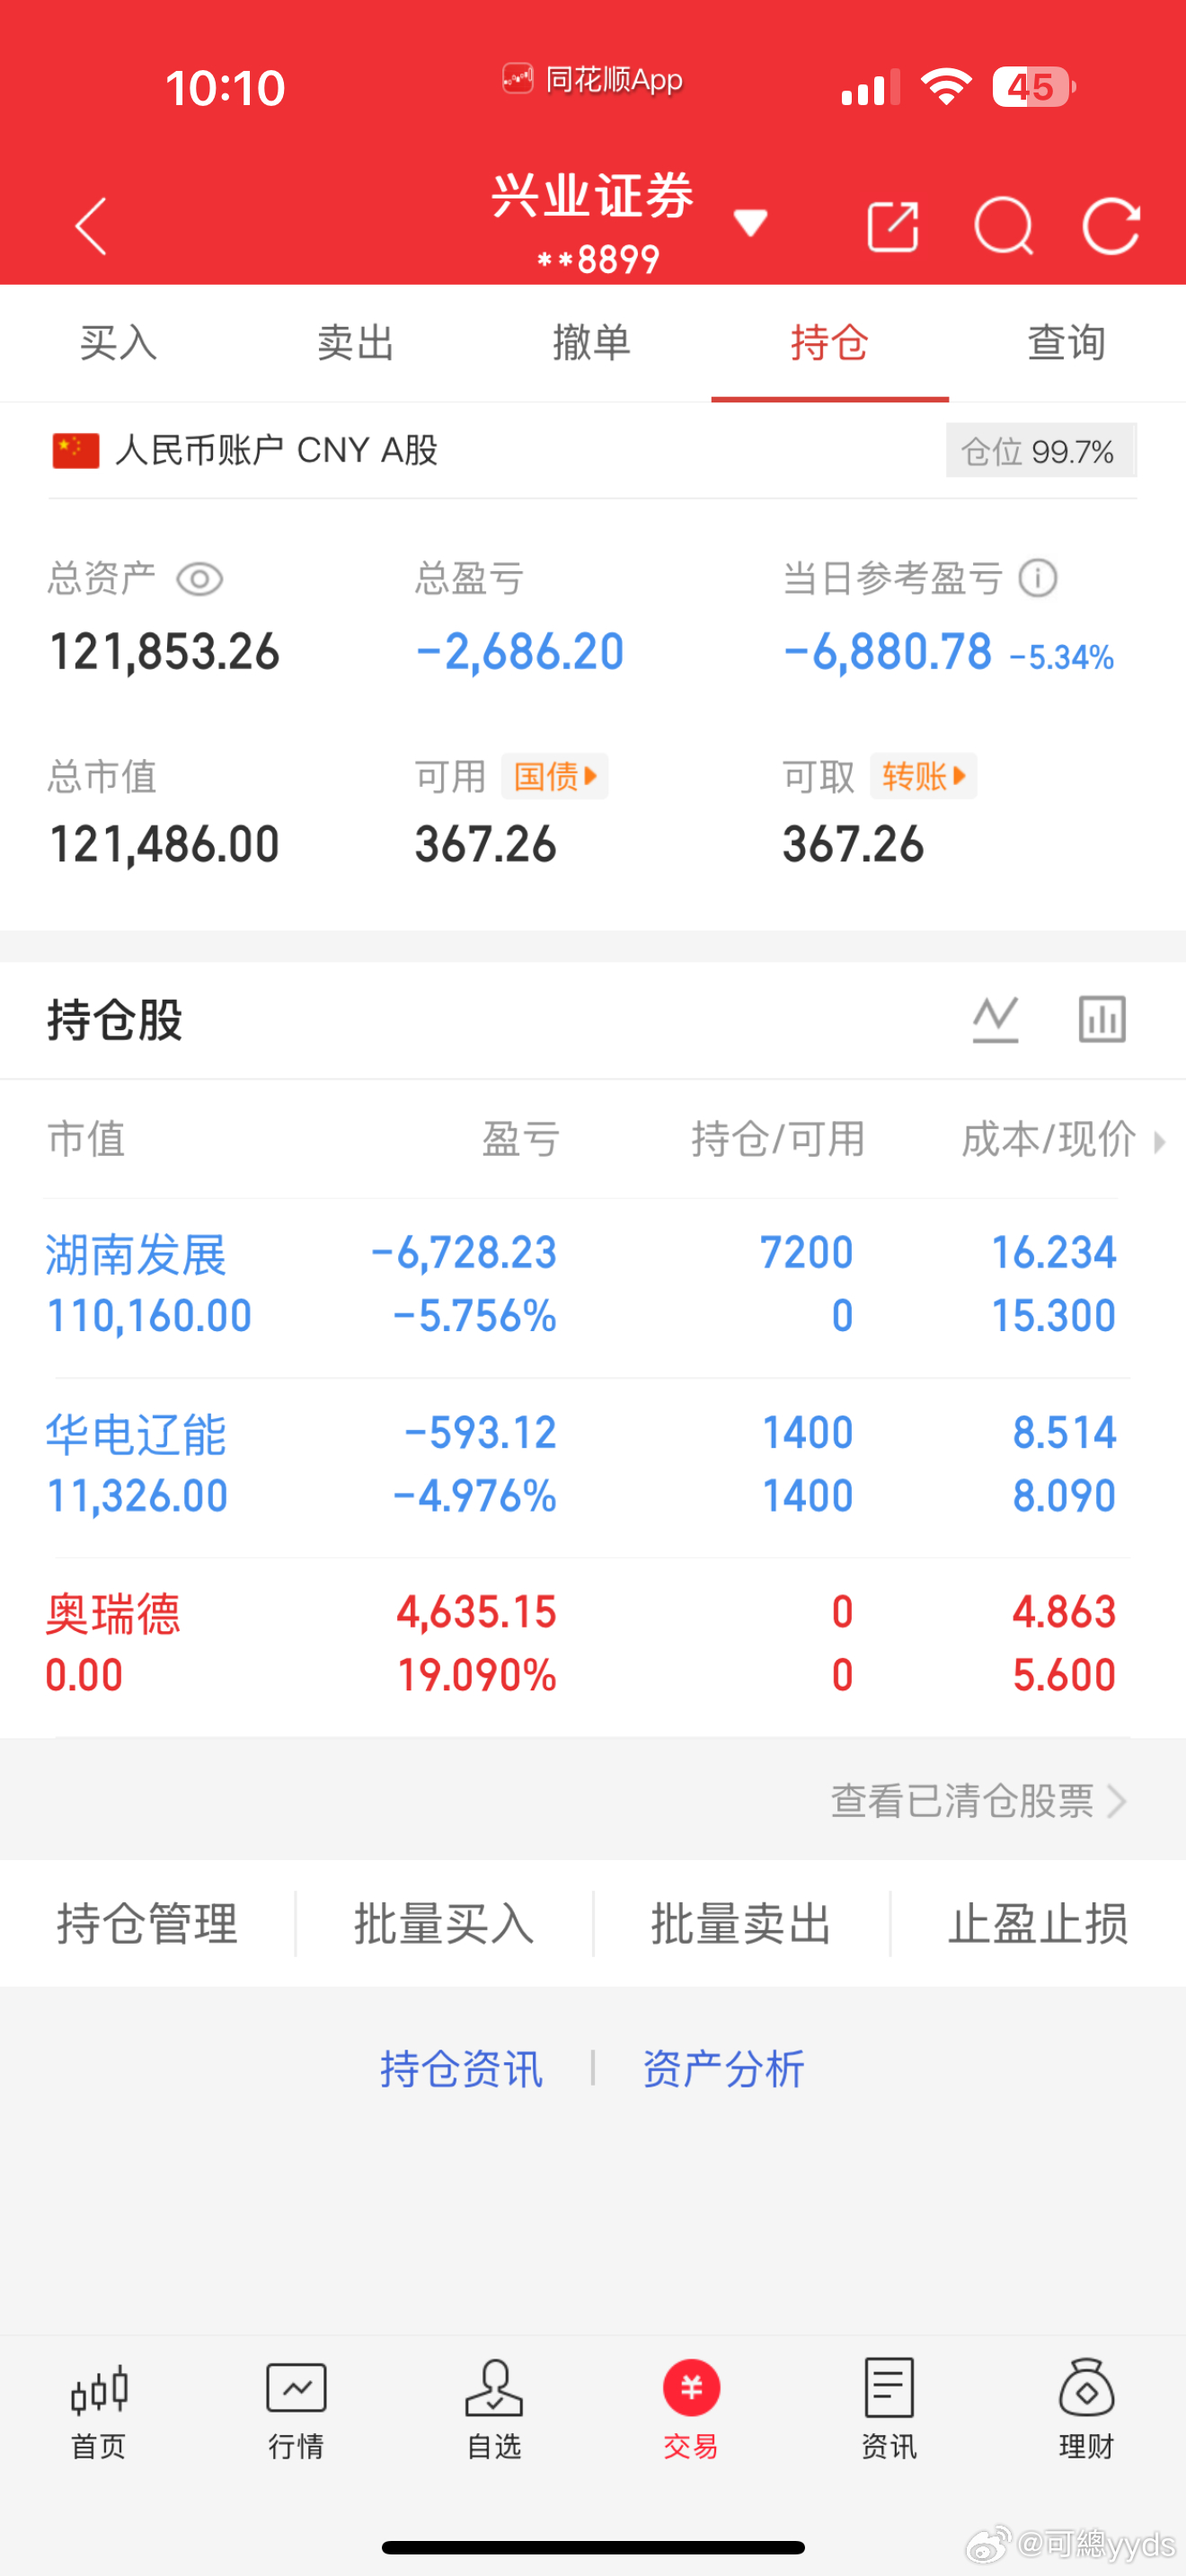The width and height of the screenshot is (1186, 2576).
Task: Select the 持仓 tab
Action: point(829,343)
